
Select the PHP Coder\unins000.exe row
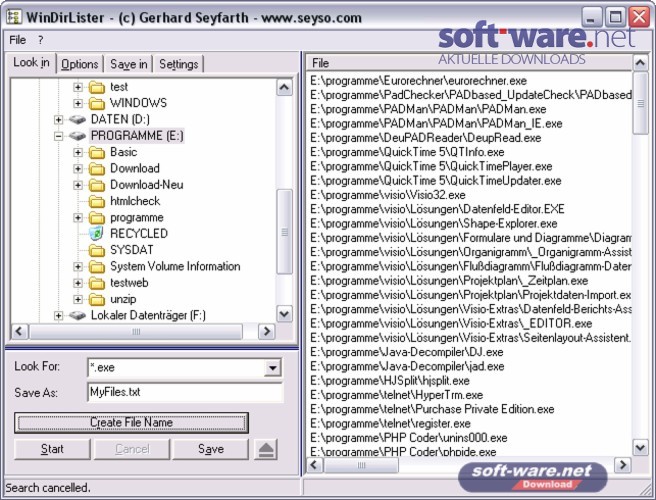[409, 438]
